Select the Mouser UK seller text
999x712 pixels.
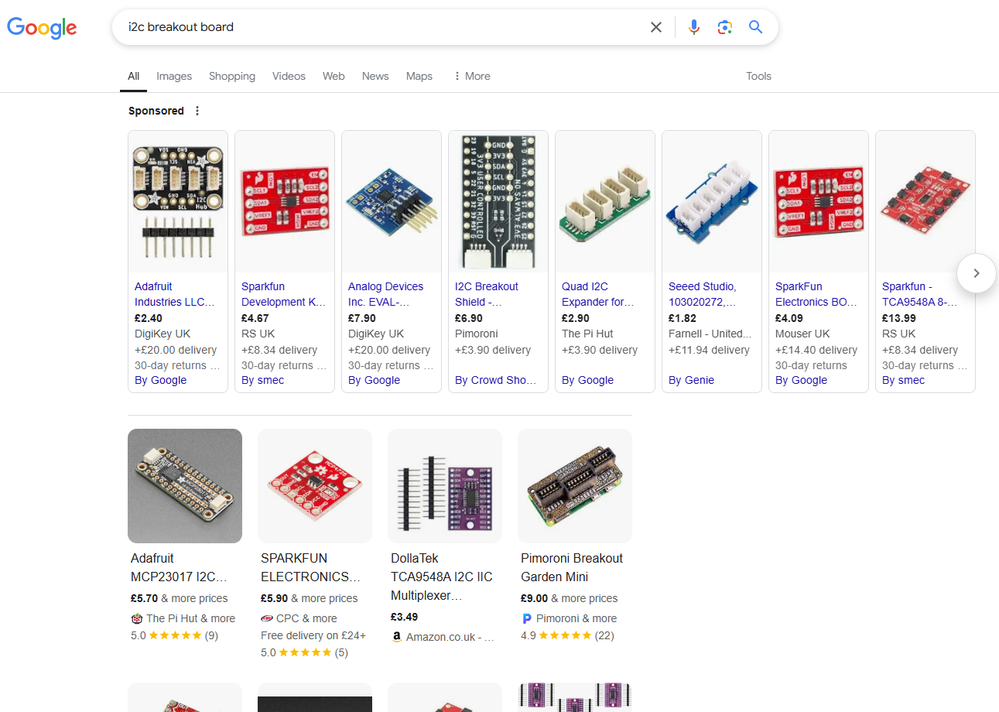click(x=802, y=334)
